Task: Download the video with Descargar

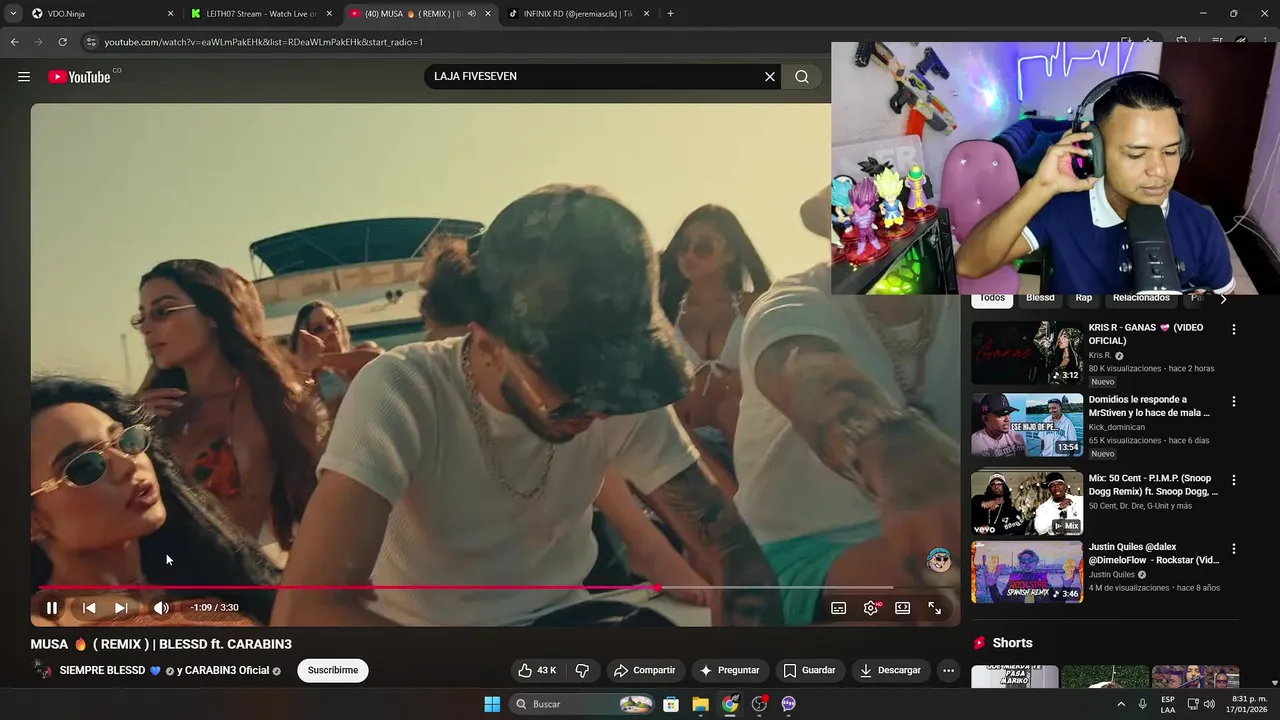Action: click(890, 670)
